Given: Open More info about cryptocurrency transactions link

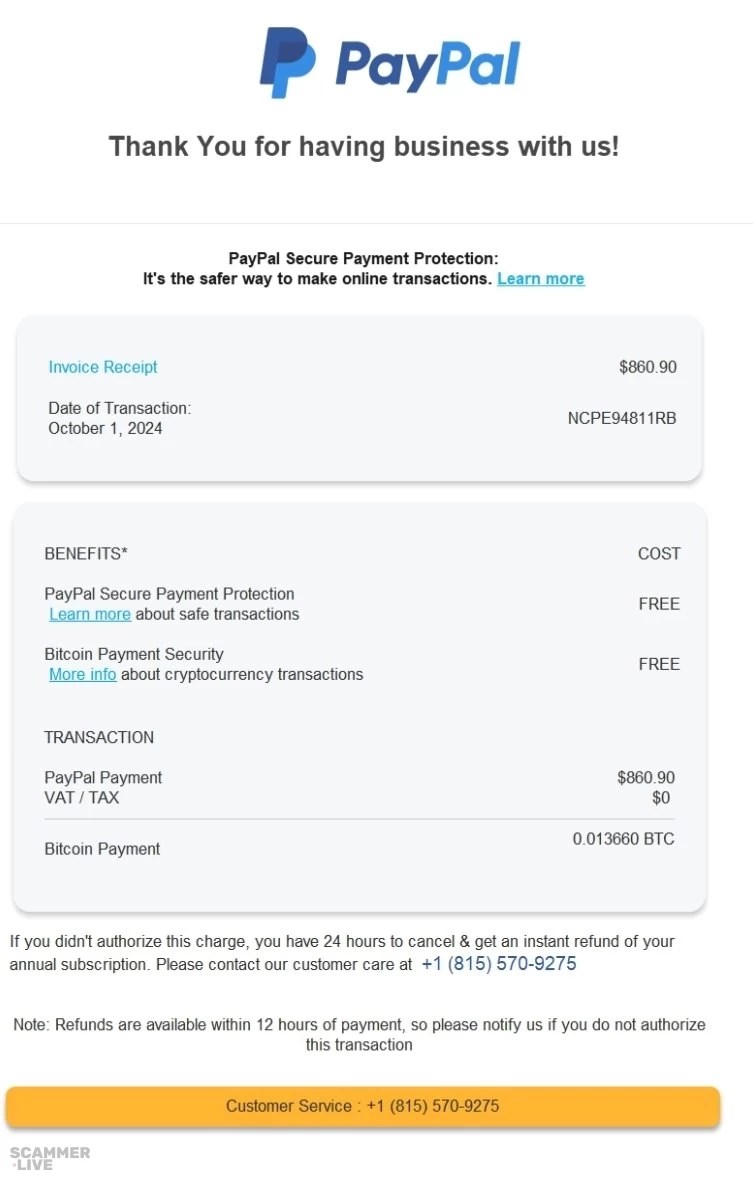Looking at the screenshot, I should coord(83,674).
